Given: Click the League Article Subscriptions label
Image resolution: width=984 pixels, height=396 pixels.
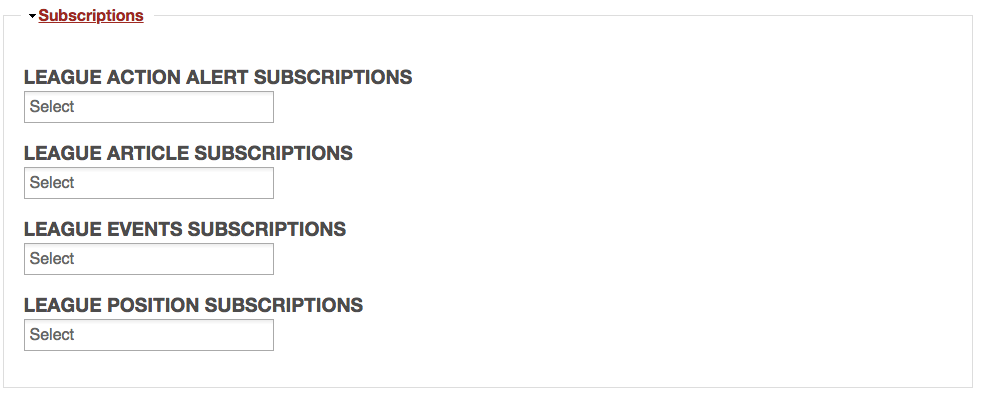Looking at the screenshot, I should (188, 153).
